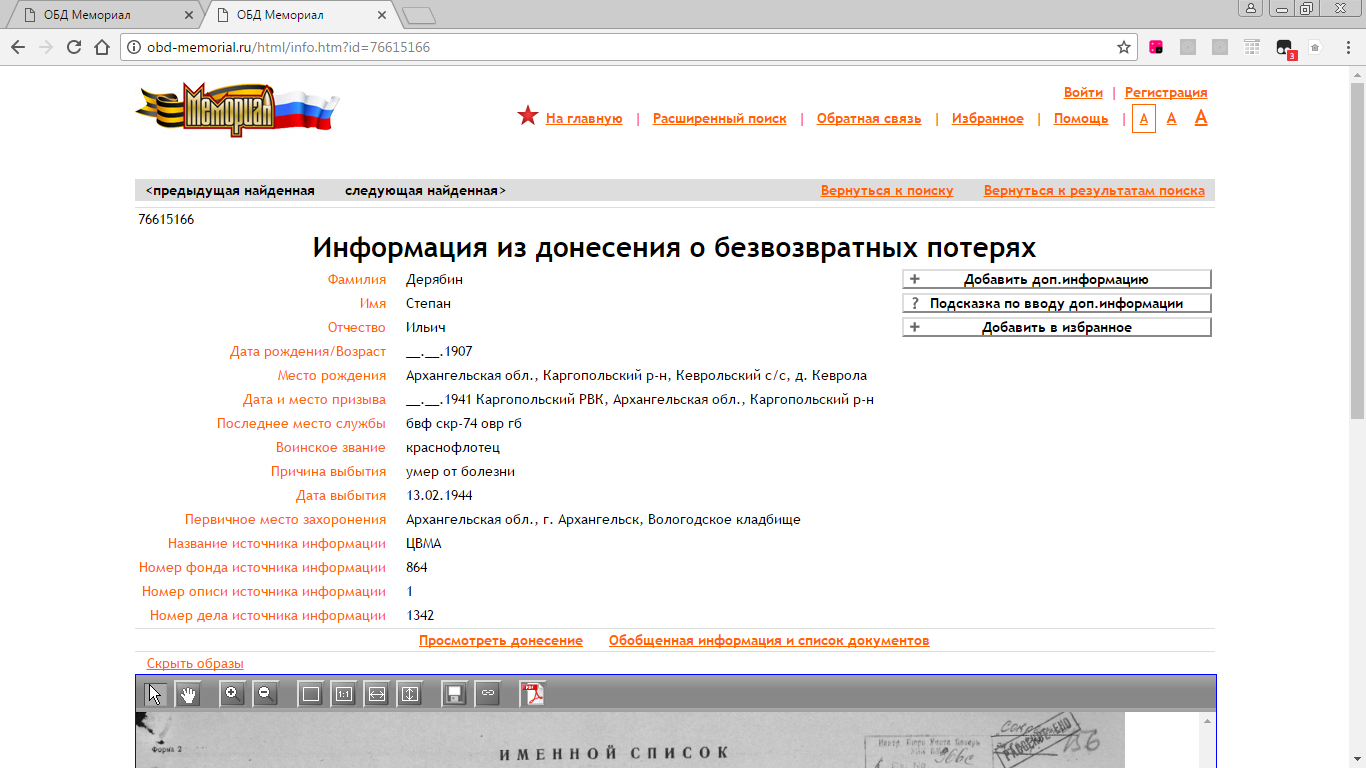Click the pink square extension icon
The height and width of the screenshot is (768, 1366).
1156,47
